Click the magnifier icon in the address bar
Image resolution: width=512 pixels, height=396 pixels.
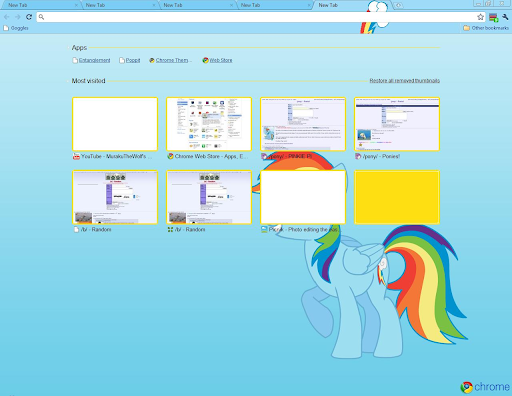click(41, 17)
